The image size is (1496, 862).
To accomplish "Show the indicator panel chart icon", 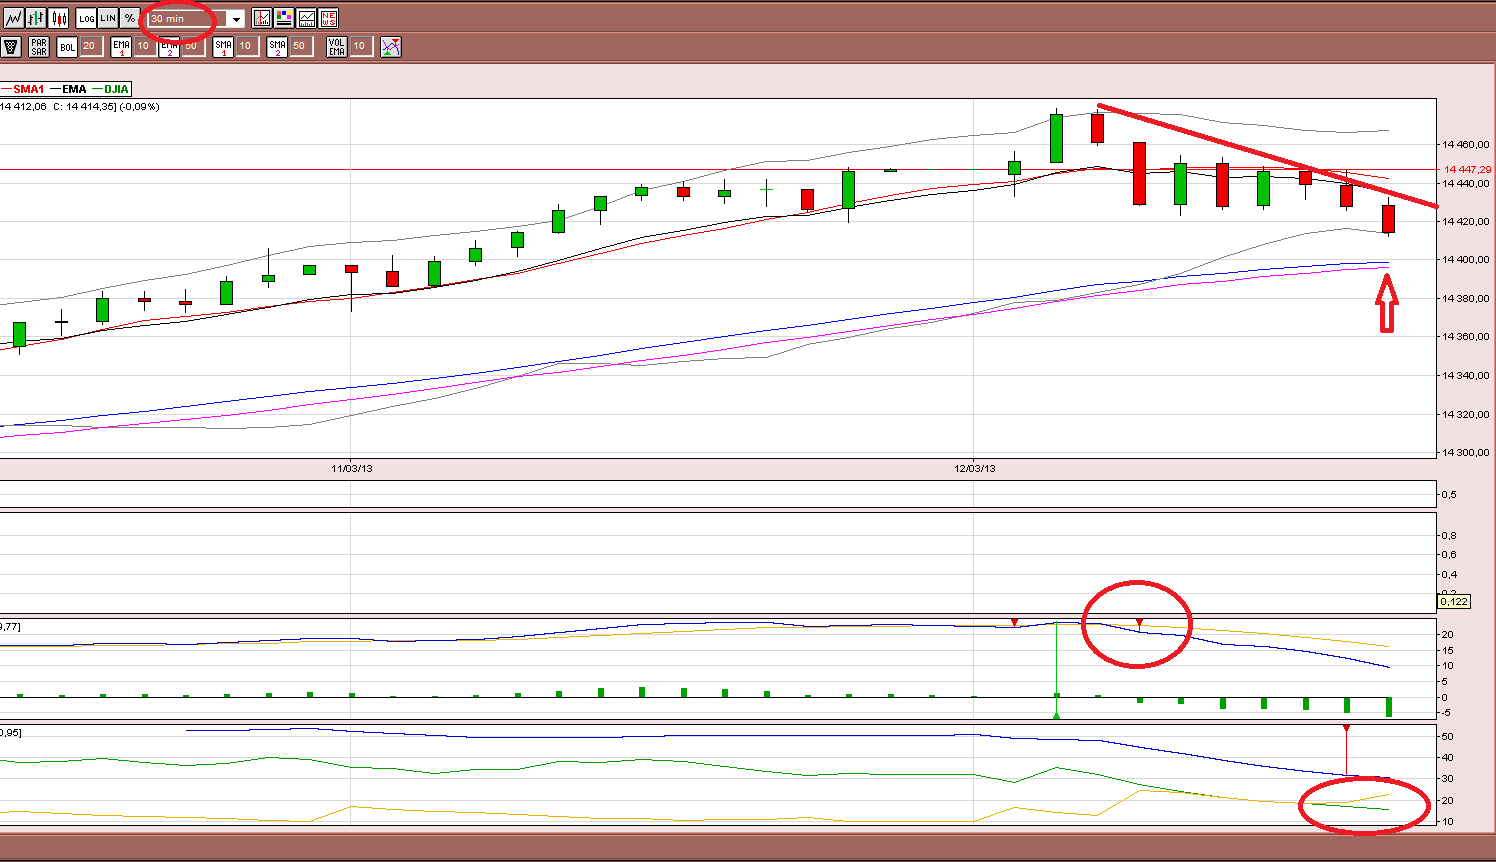I will pos(306,18).
